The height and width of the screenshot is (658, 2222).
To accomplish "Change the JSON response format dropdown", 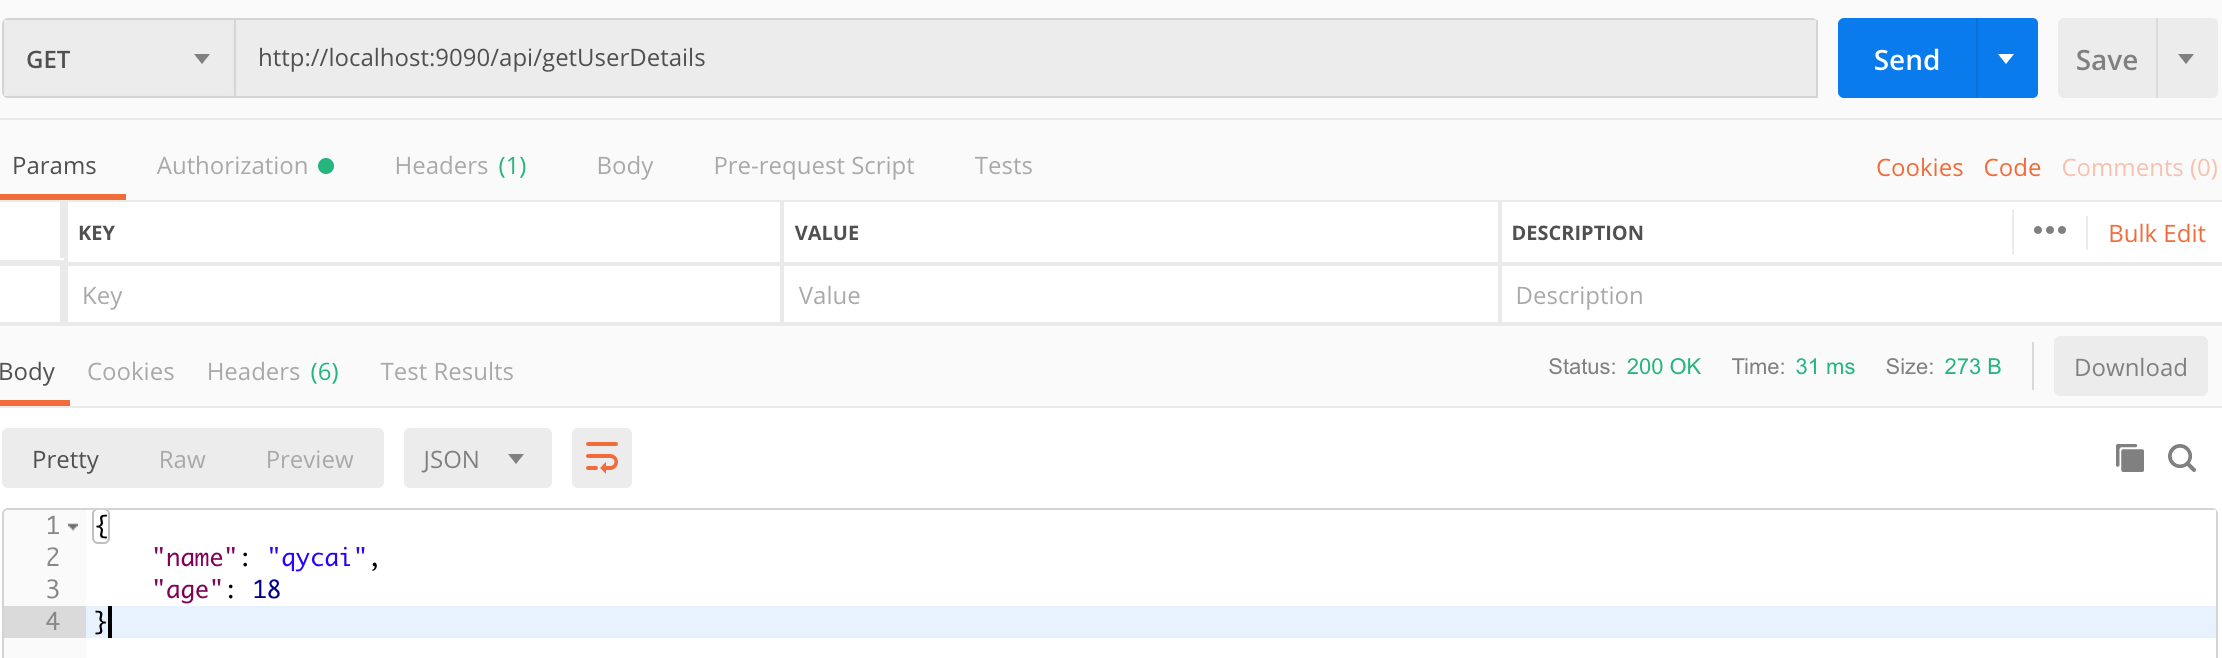I will 476,459.
